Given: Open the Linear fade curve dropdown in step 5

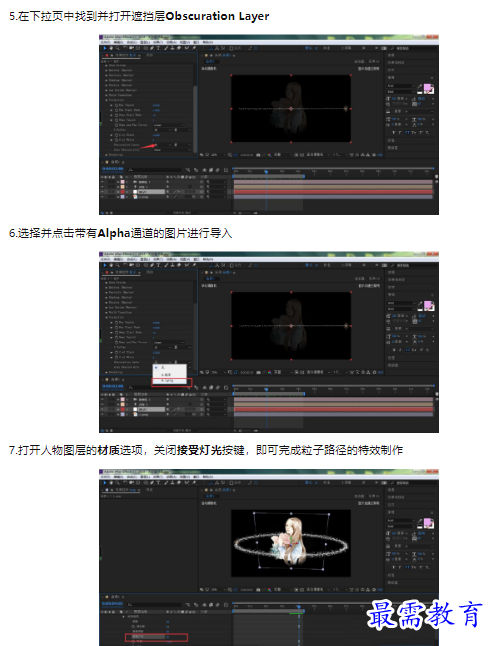Looking at the screenshot, I should pyautogui.click(x=168, y=125).
